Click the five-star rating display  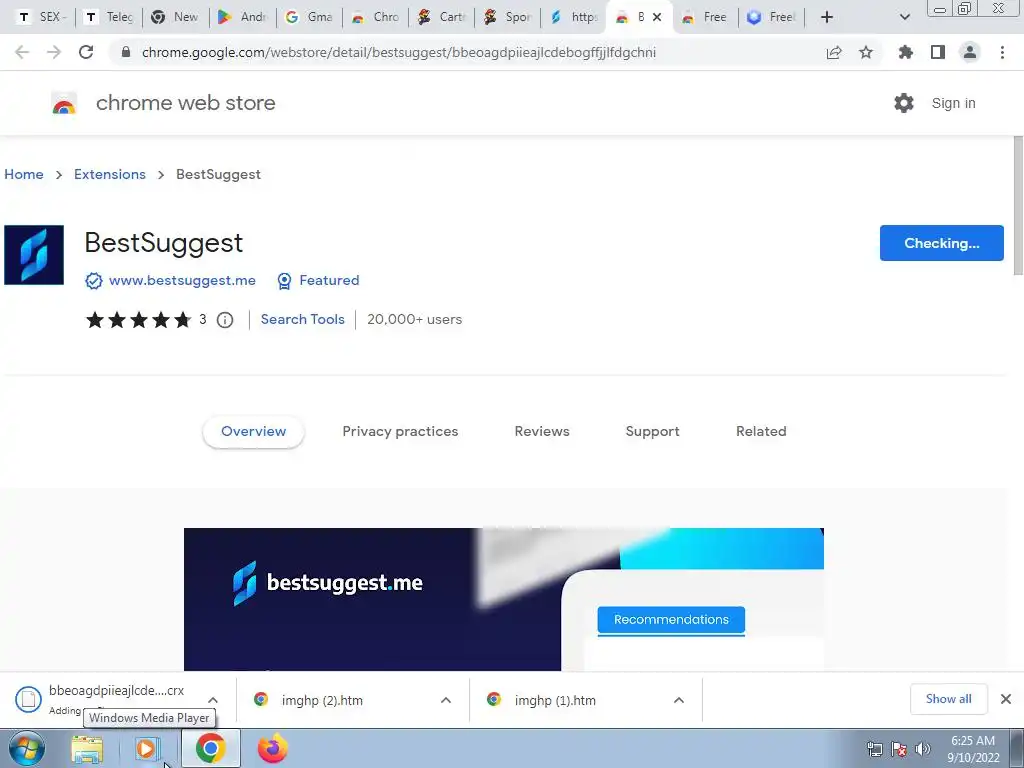click(138, 319)
